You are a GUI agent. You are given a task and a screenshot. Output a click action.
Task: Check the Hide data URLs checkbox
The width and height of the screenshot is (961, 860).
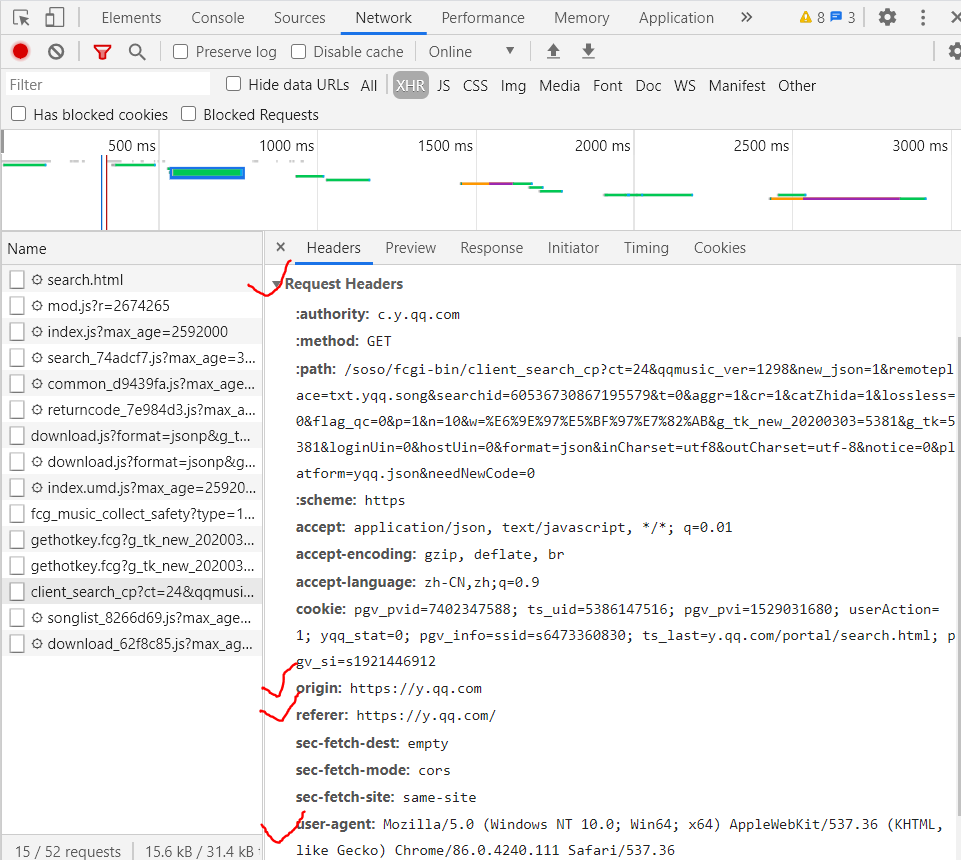click(234, 84)
